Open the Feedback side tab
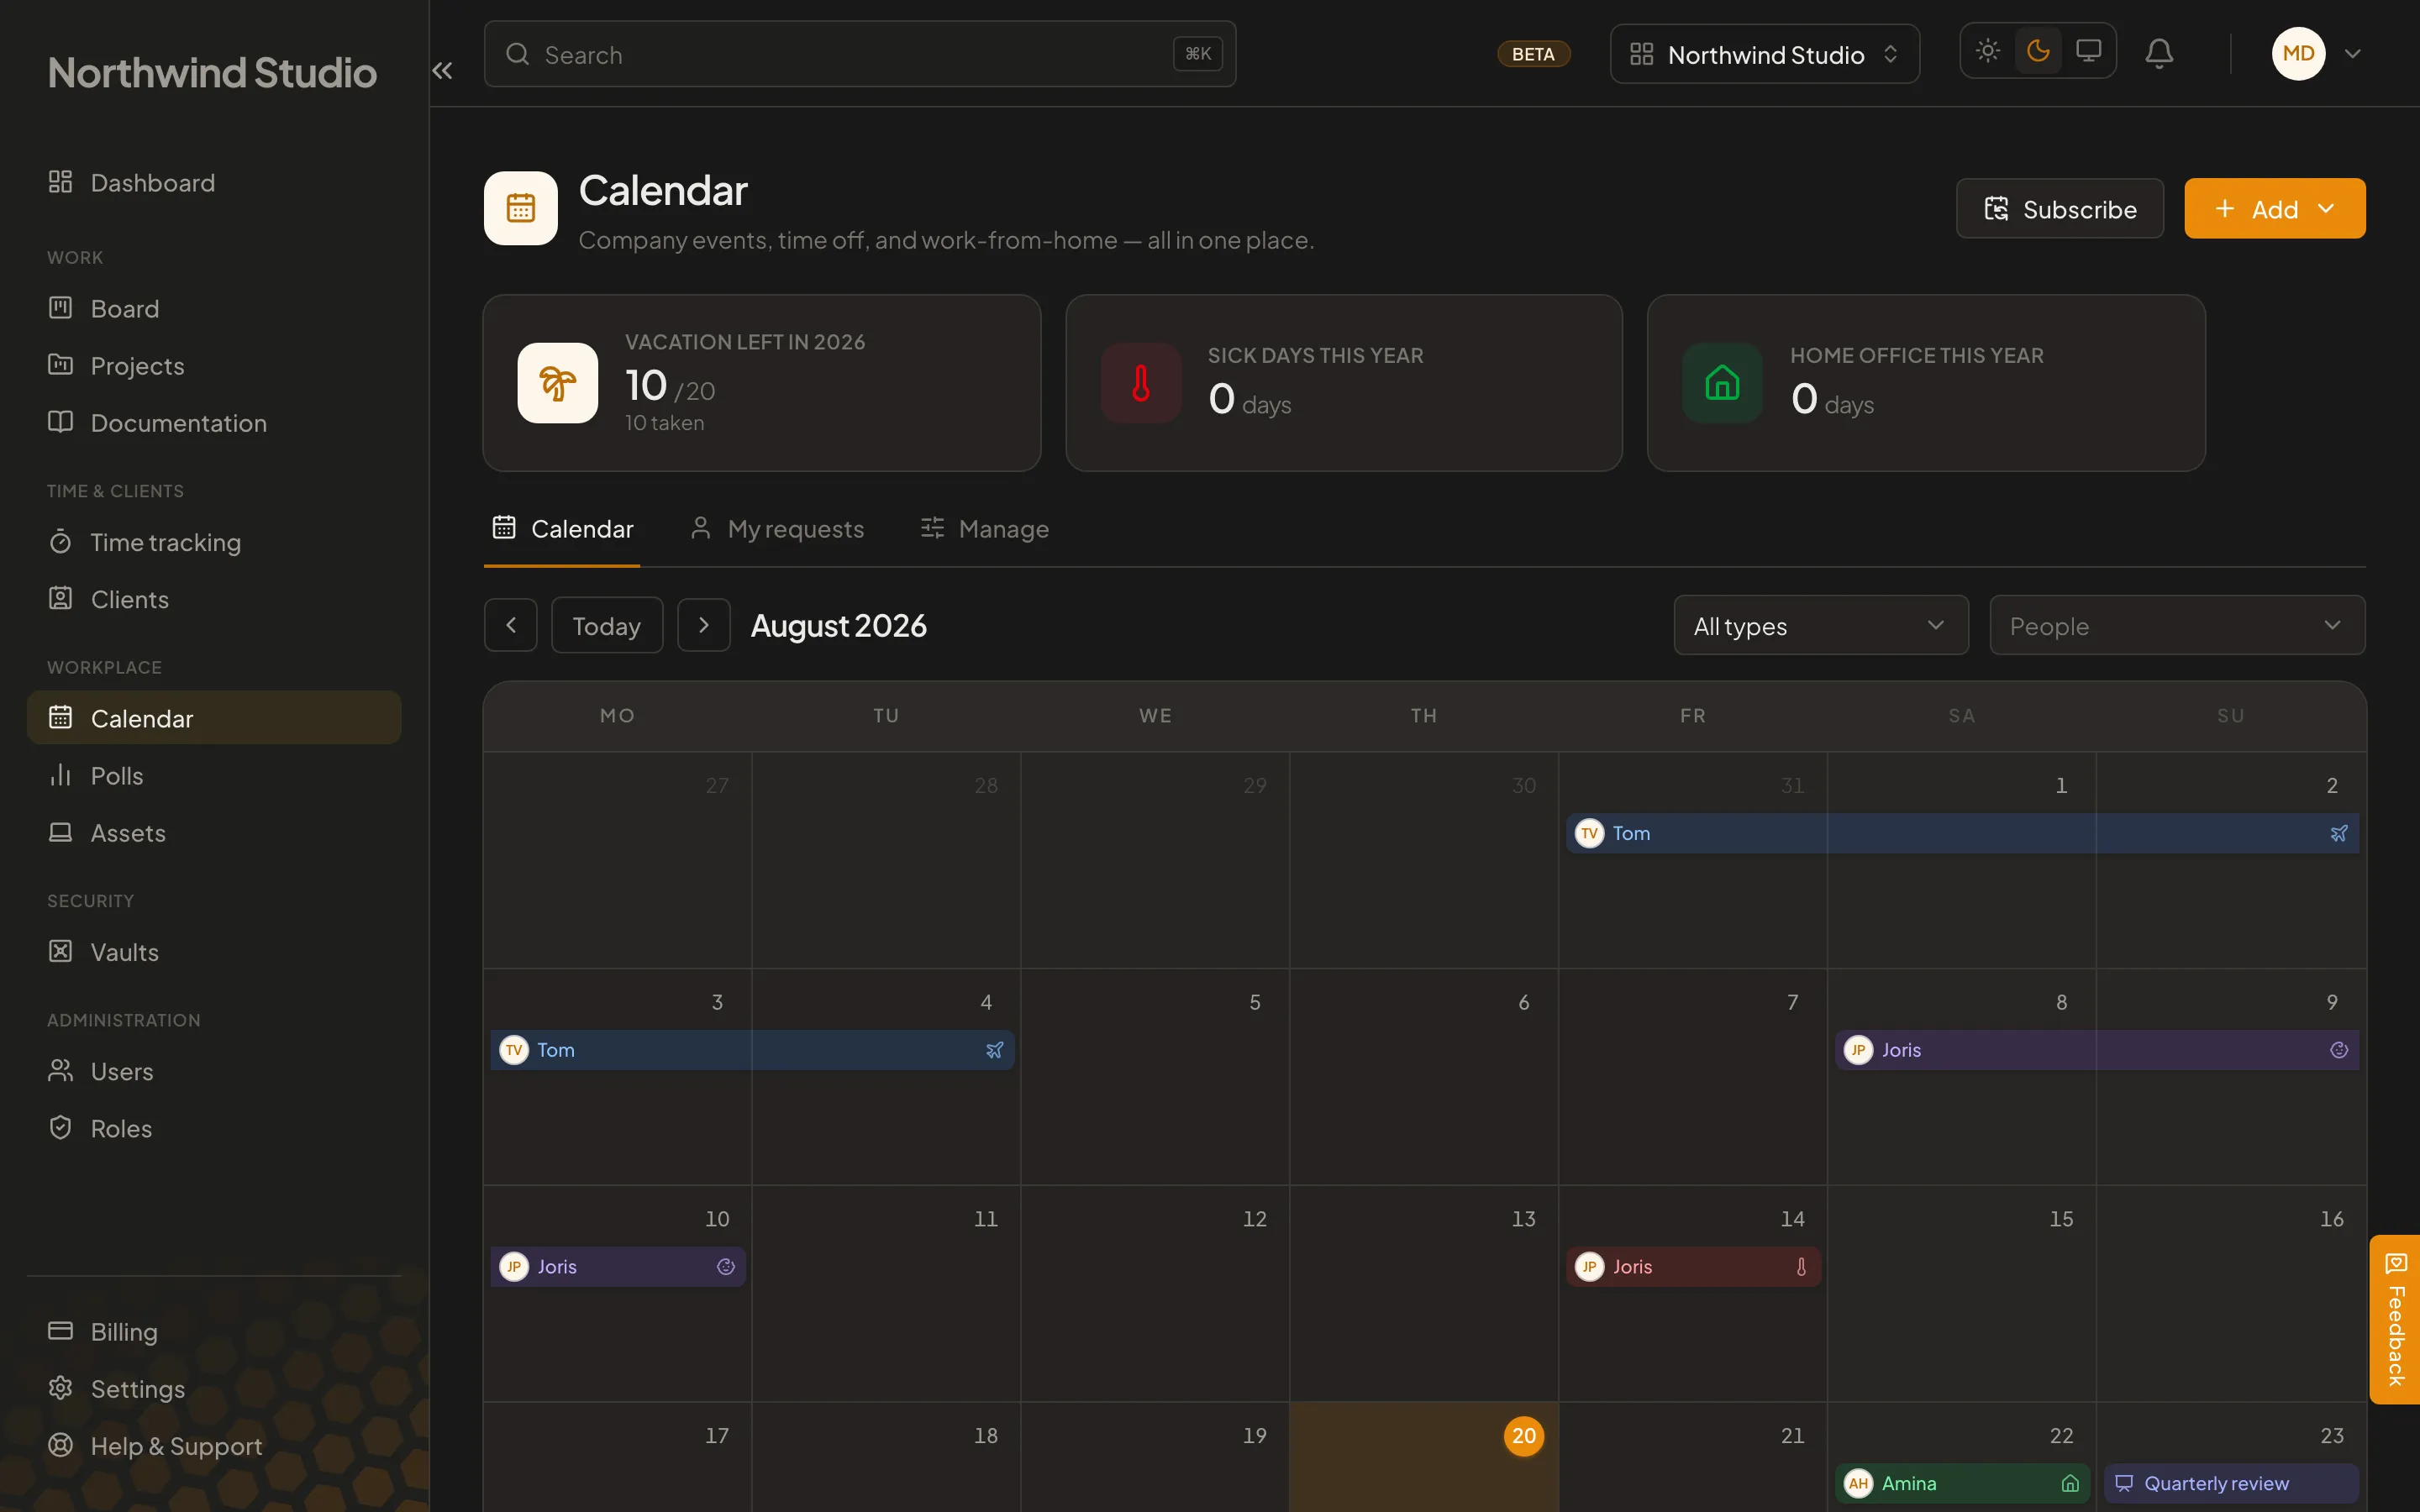 click(x=2395, y=1320)
